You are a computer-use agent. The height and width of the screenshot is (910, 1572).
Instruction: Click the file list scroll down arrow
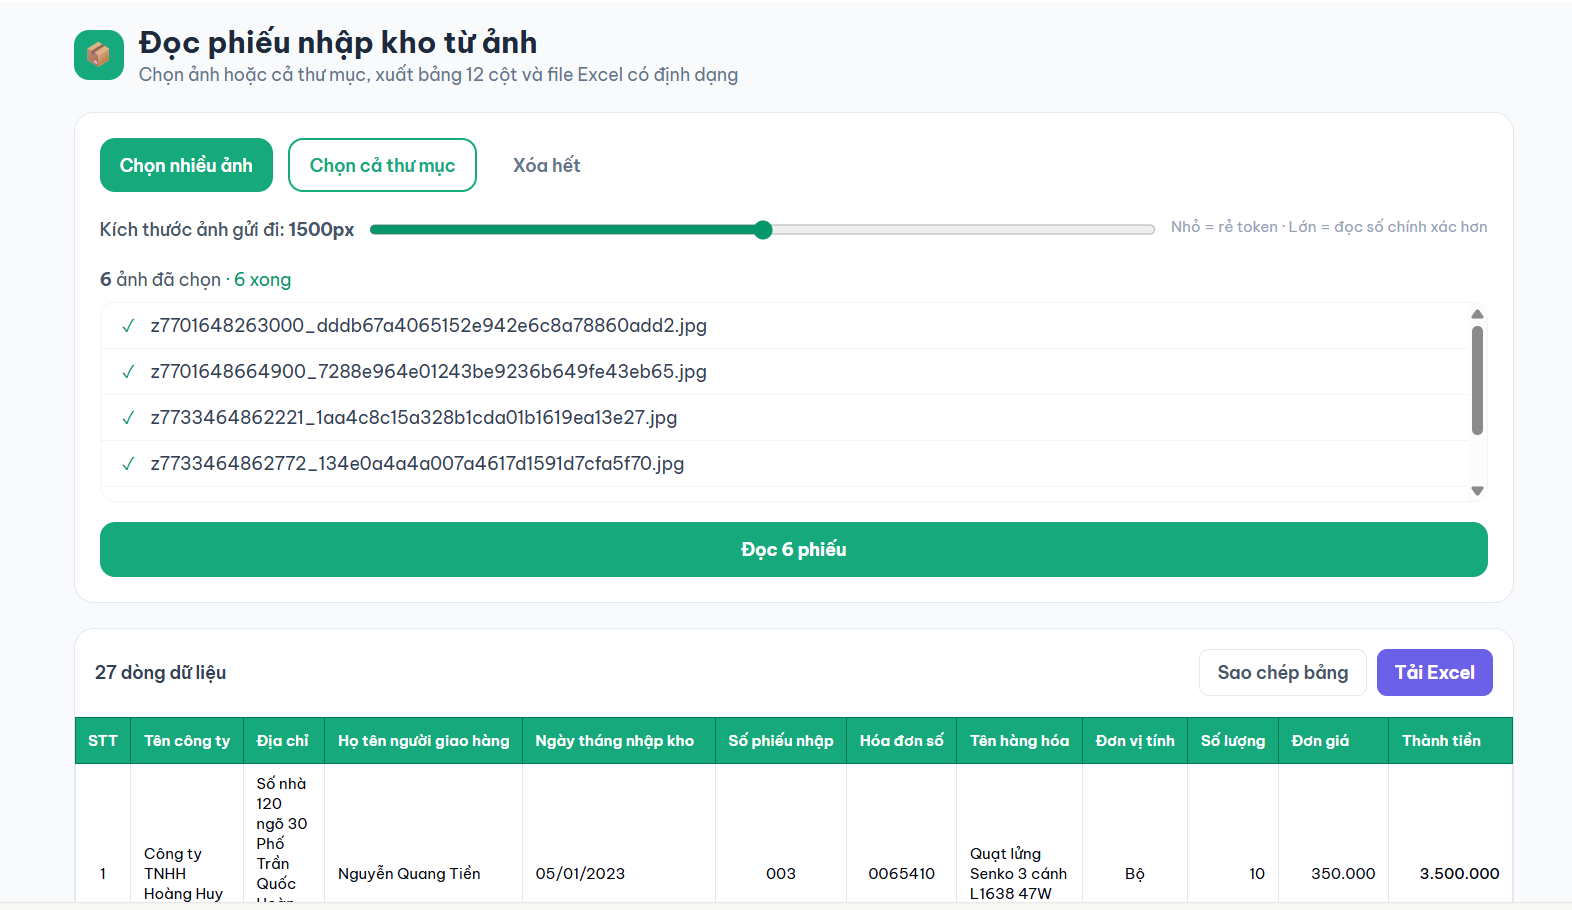pos(1477,491)
